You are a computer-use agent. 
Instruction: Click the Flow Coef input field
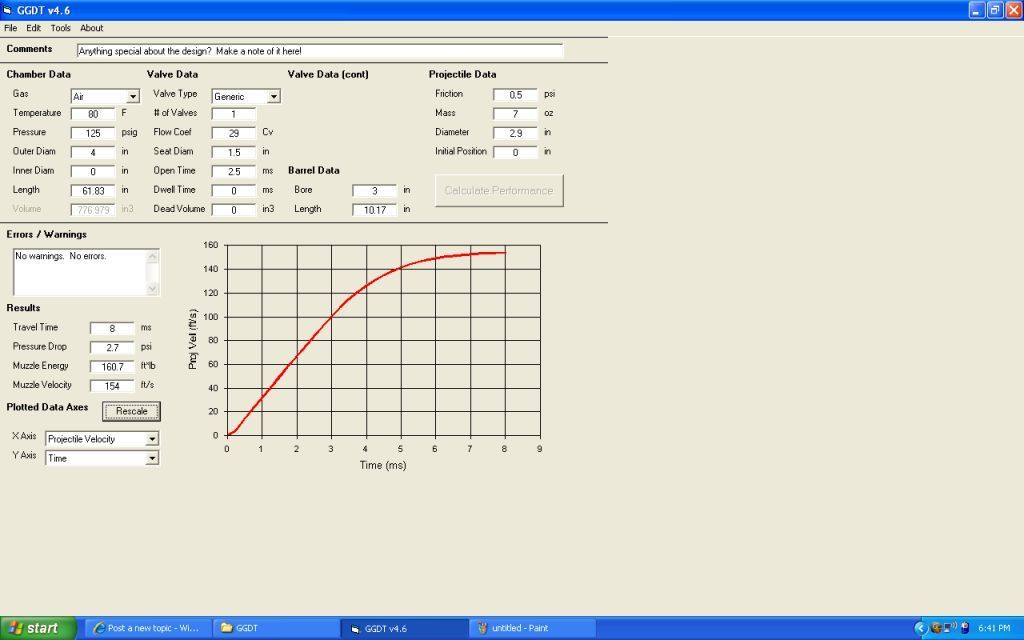tap(234, 133)
